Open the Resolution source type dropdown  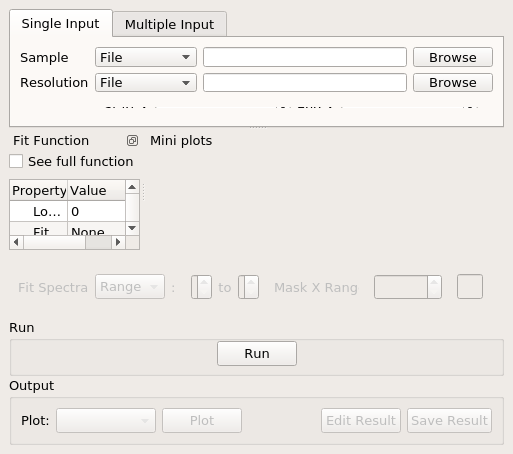(146, 83)
